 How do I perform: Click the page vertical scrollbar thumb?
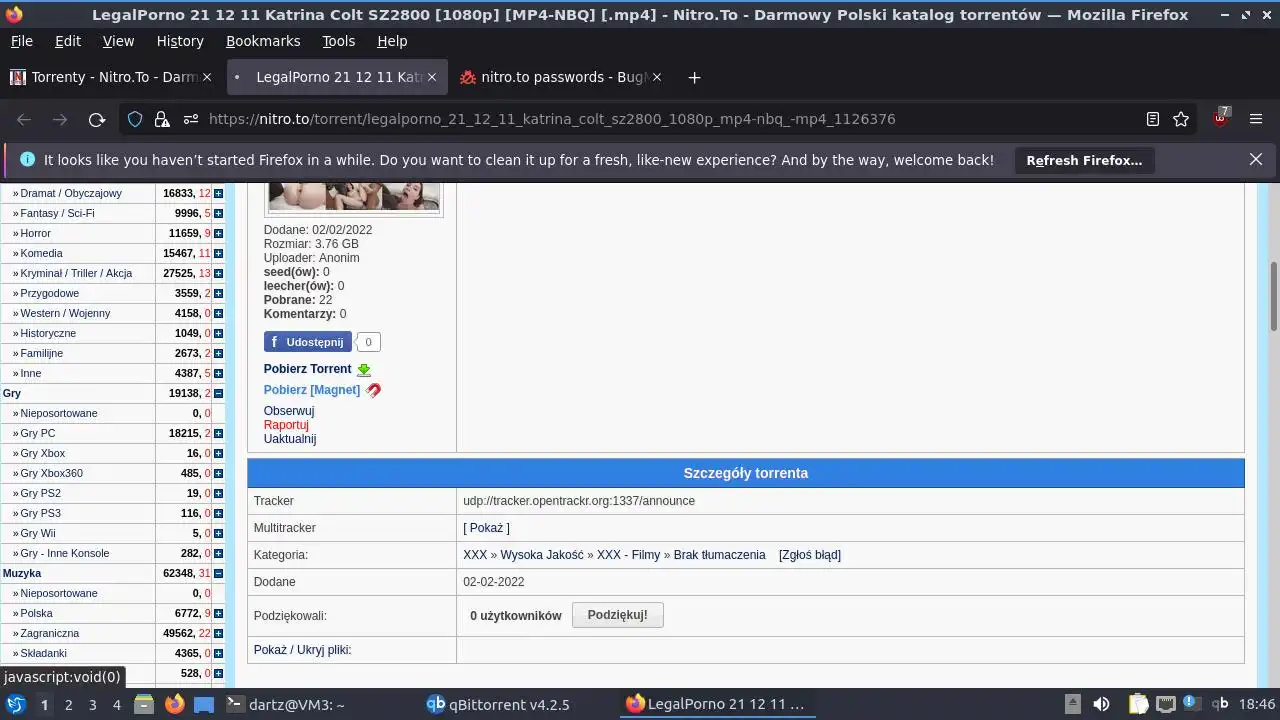(x=1274, y=296)
